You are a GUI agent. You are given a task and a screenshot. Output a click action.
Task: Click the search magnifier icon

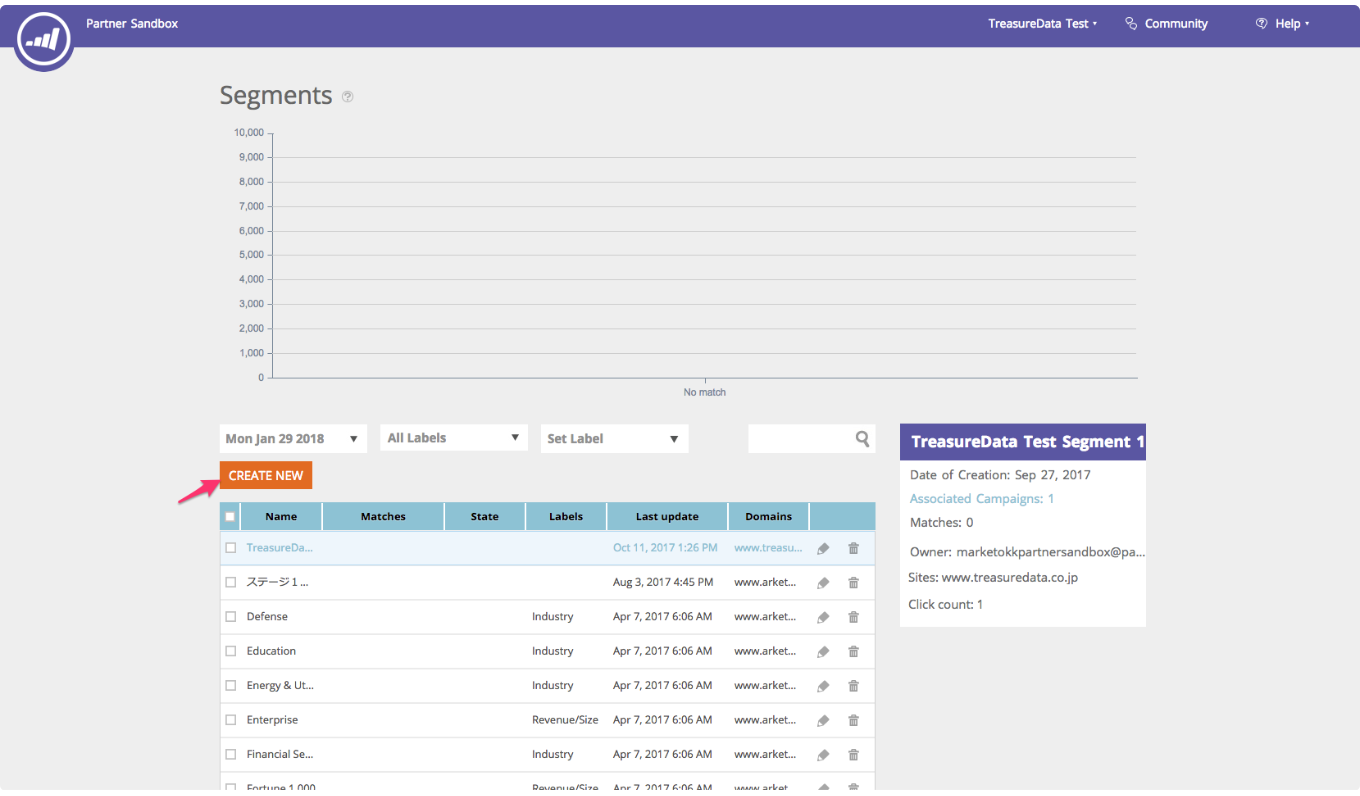862,438
